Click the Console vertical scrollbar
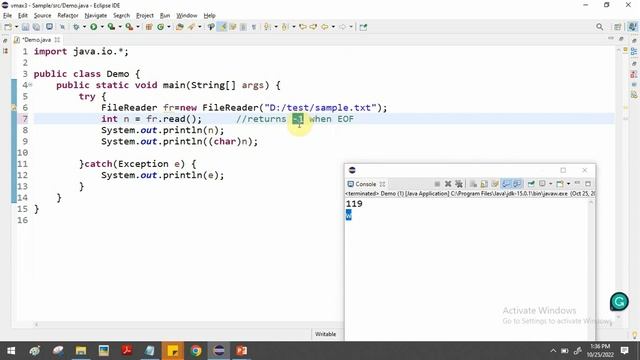The height and width of the screenshot is (360, 640). (591, 269)
